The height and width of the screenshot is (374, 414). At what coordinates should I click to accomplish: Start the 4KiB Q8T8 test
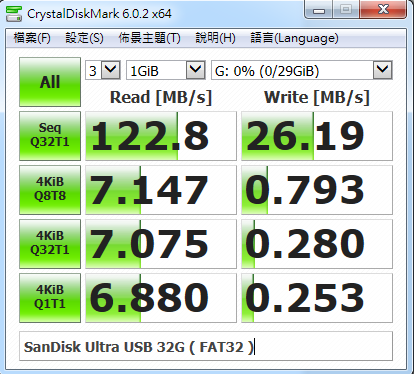50,190
